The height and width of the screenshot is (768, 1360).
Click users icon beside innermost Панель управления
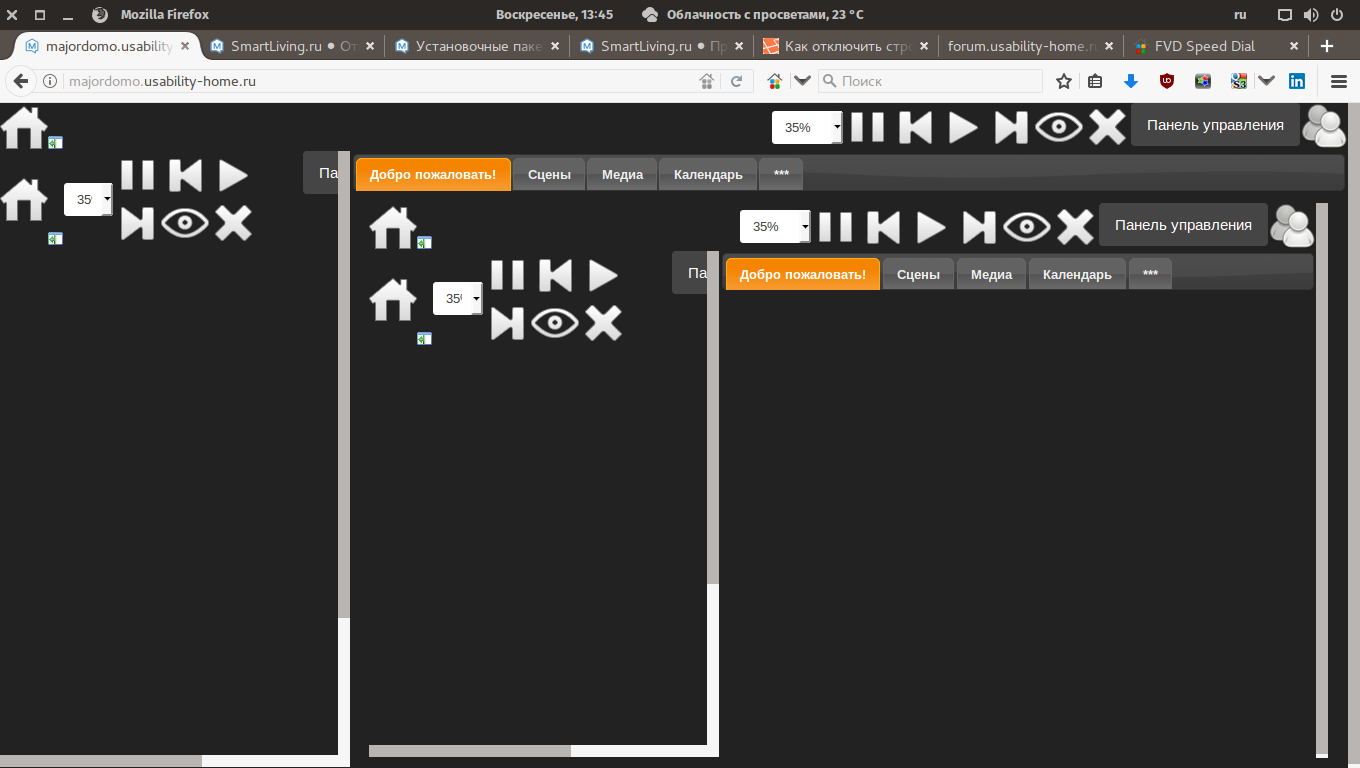pyautogui.click(x=1292, y=227)
